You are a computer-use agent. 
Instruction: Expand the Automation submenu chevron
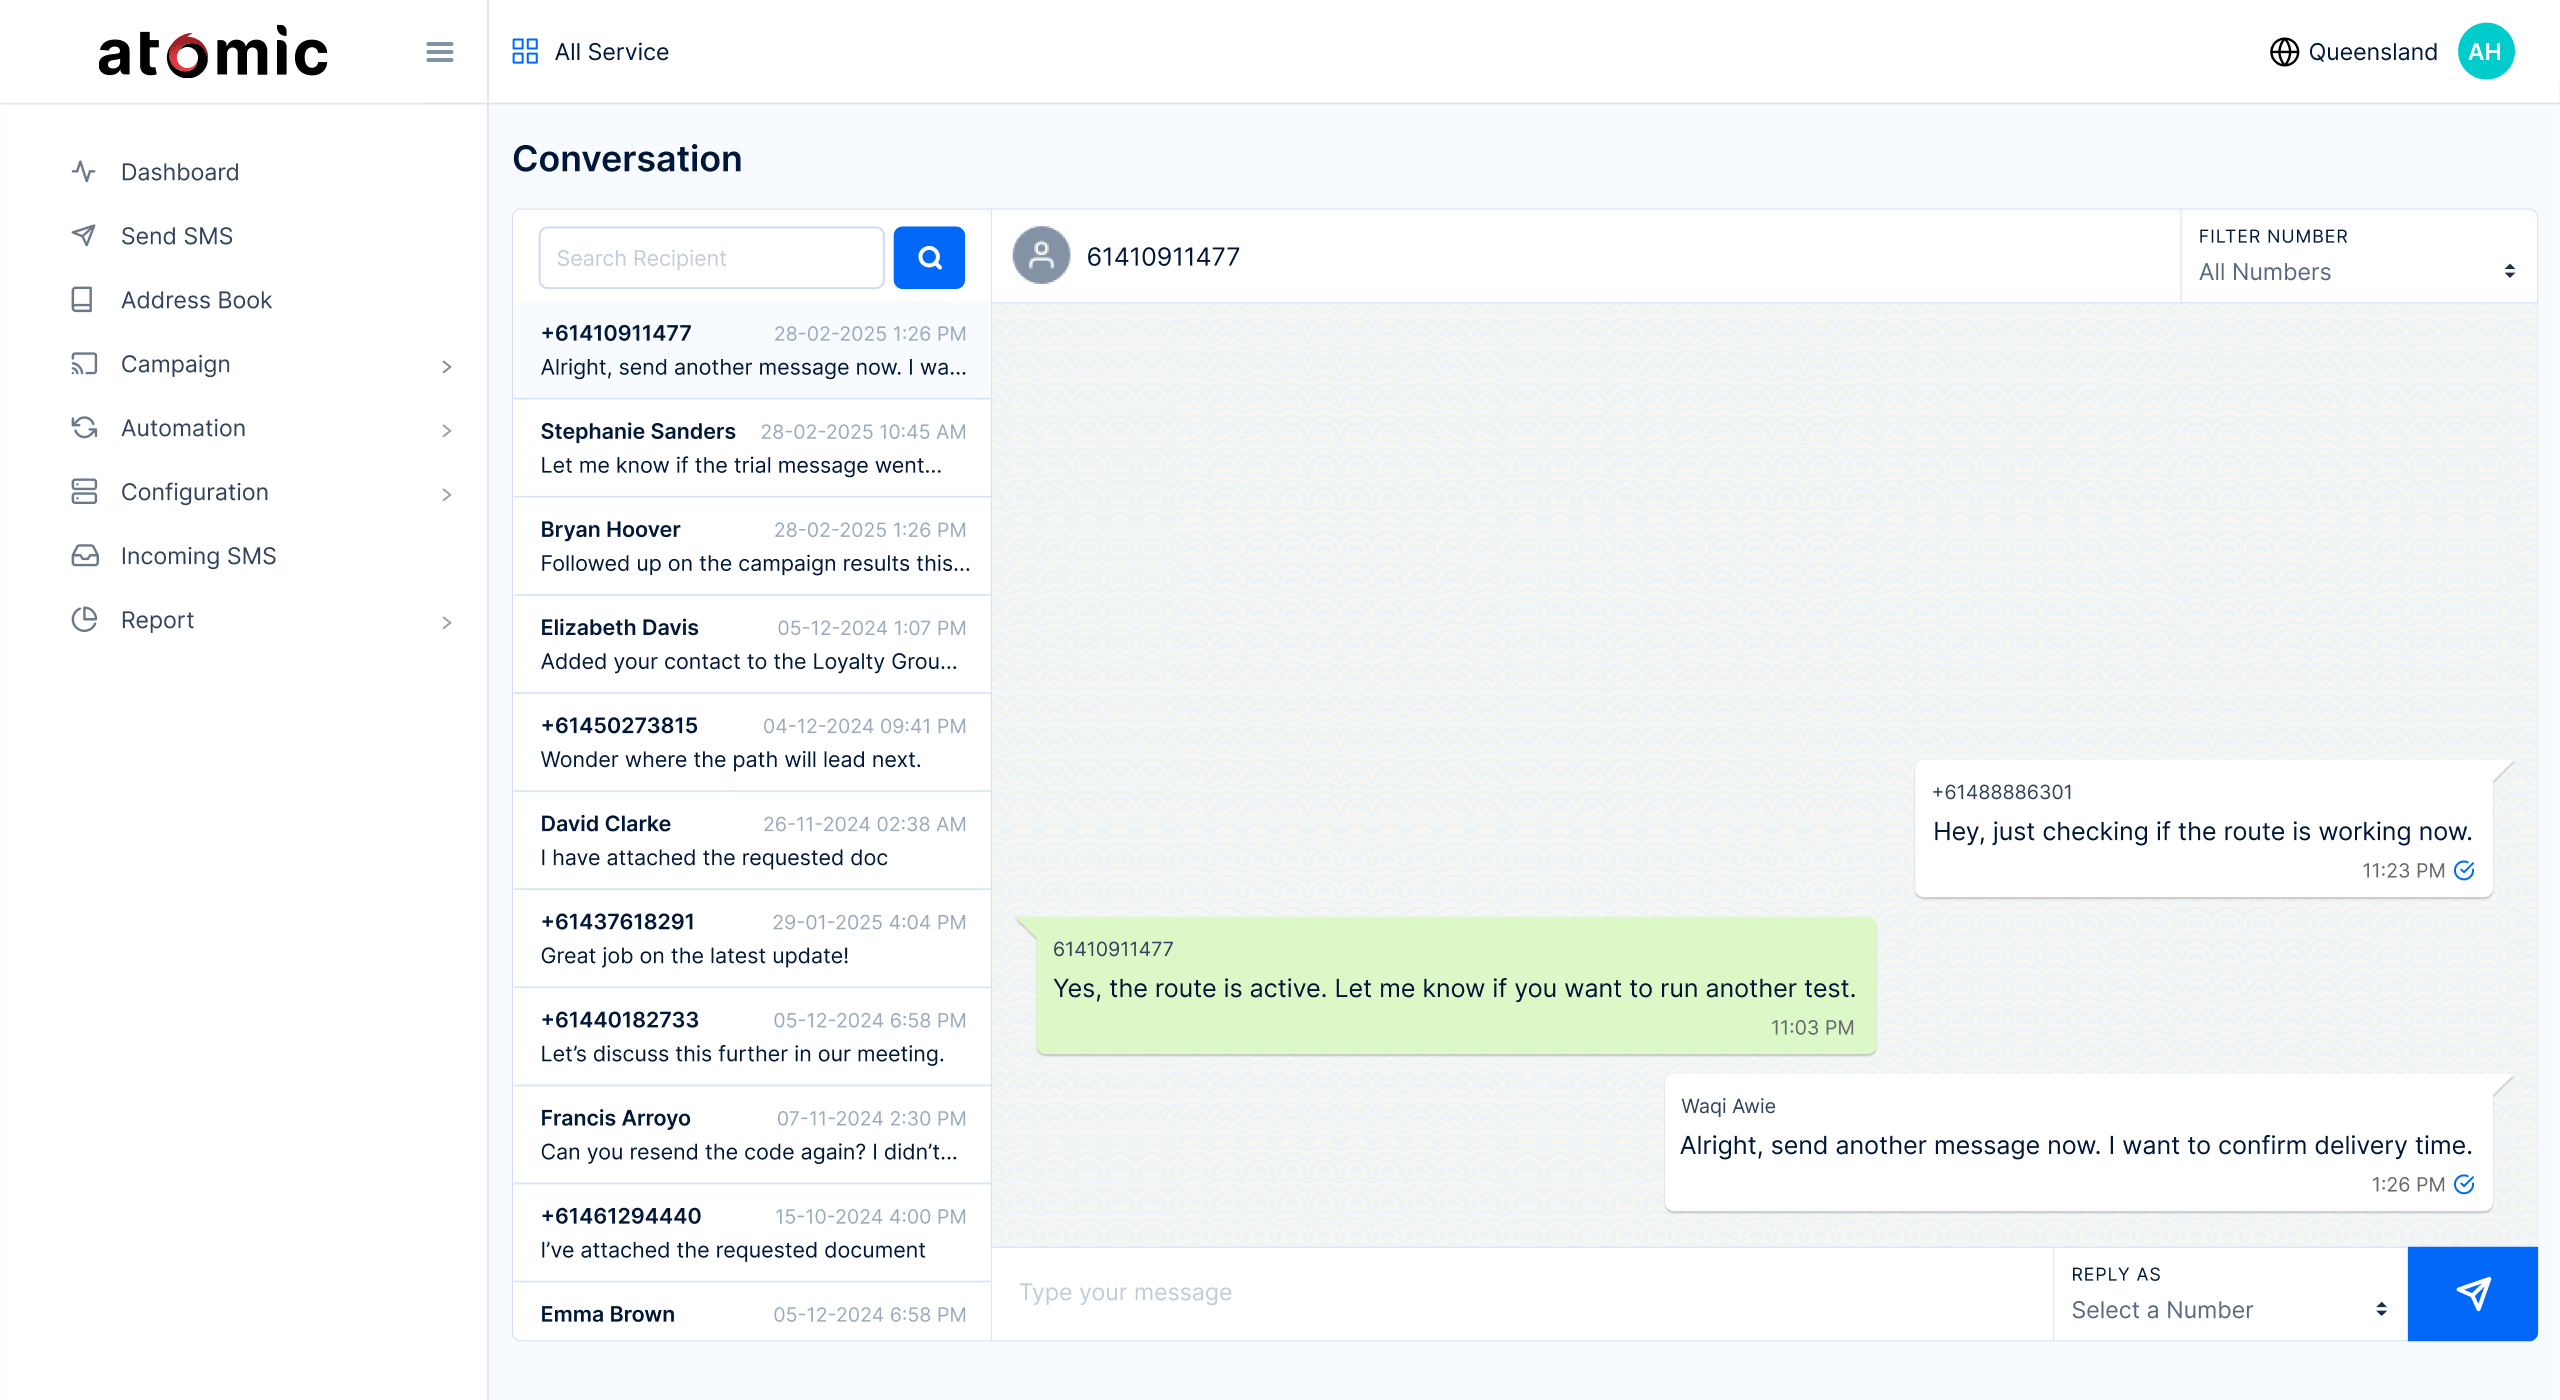446,430
